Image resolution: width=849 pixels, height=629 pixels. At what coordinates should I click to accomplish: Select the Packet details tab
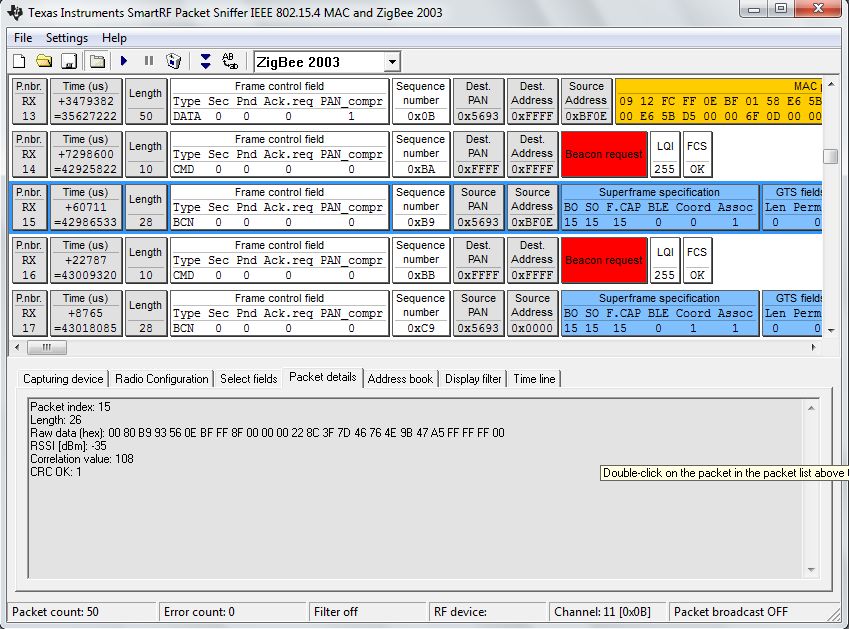(x=323, y=377)
